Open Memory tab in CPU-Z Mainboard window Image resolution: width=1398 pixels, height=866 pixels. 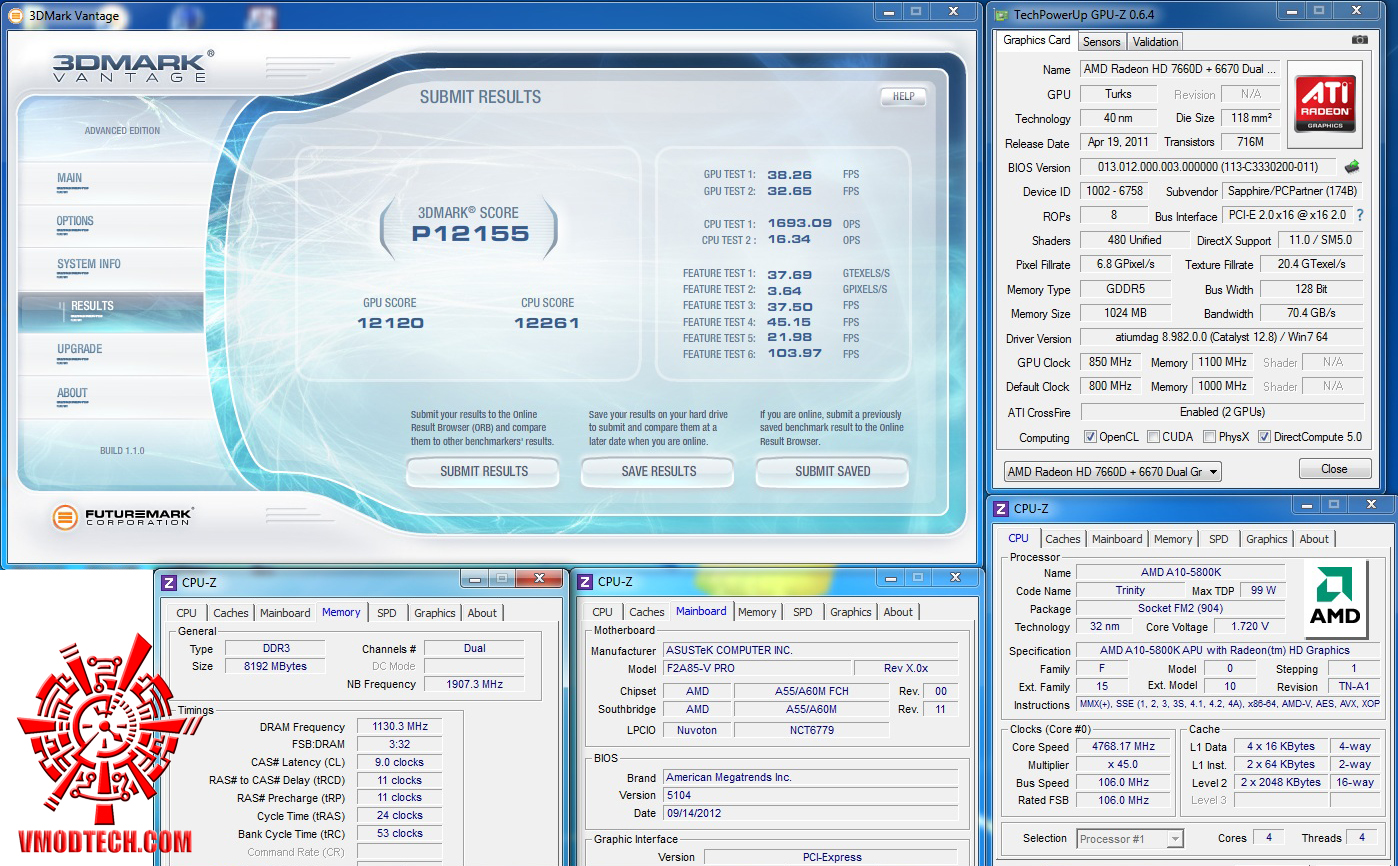click(x=757, y=612)
